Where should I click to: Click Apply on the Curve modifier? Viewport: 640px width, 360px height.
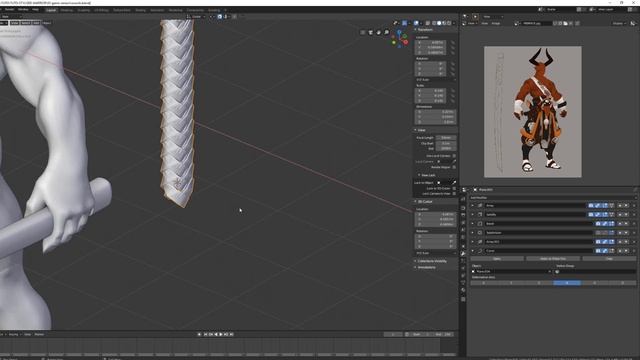[497, 259]
